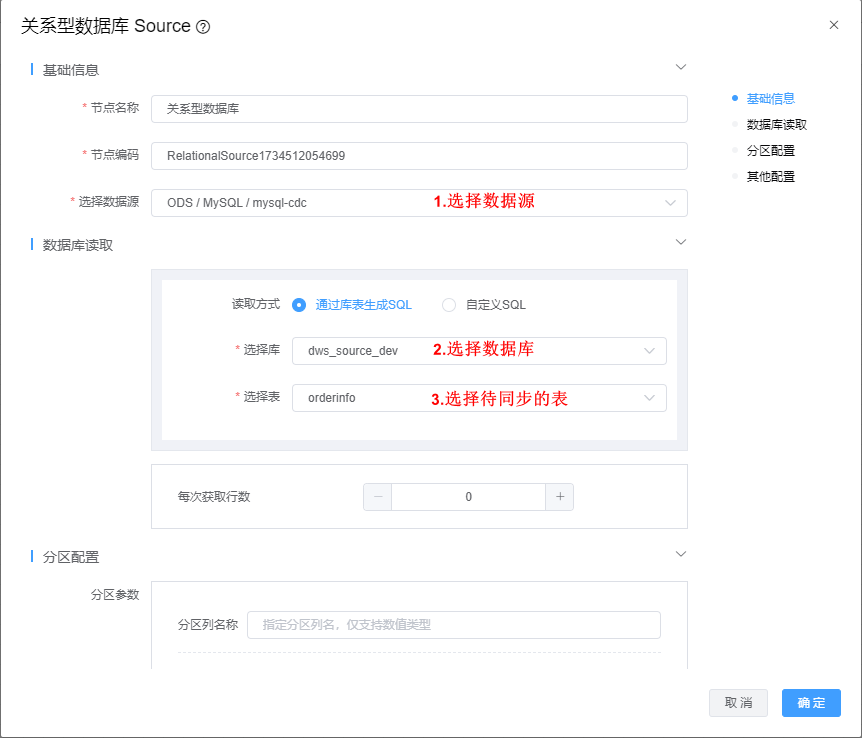
Task: Jump to 基础信息 in the side navigation
Action: 770,98
